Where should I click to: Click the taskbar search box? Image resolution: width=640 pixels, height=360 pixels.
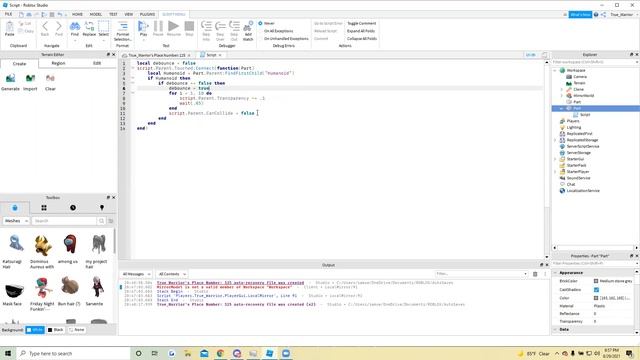pyautogui.click(x=73, y=353)
